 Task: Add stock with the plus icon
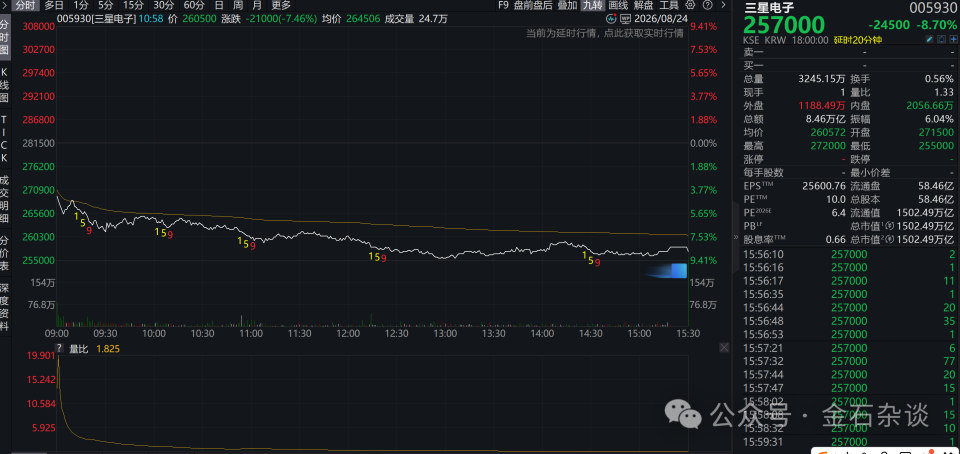tap(953, 40)
